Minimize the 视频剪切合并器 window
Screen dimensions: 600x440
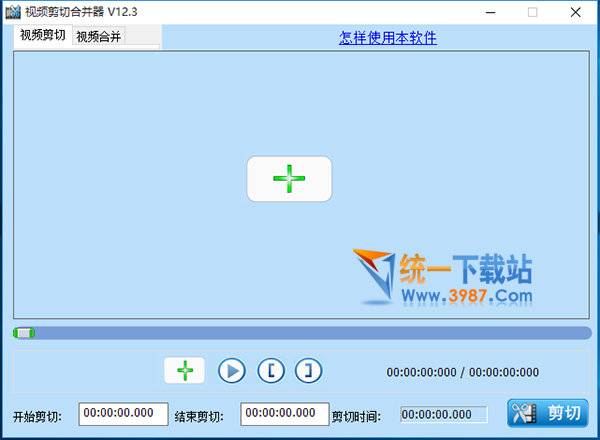coord(488,12)
